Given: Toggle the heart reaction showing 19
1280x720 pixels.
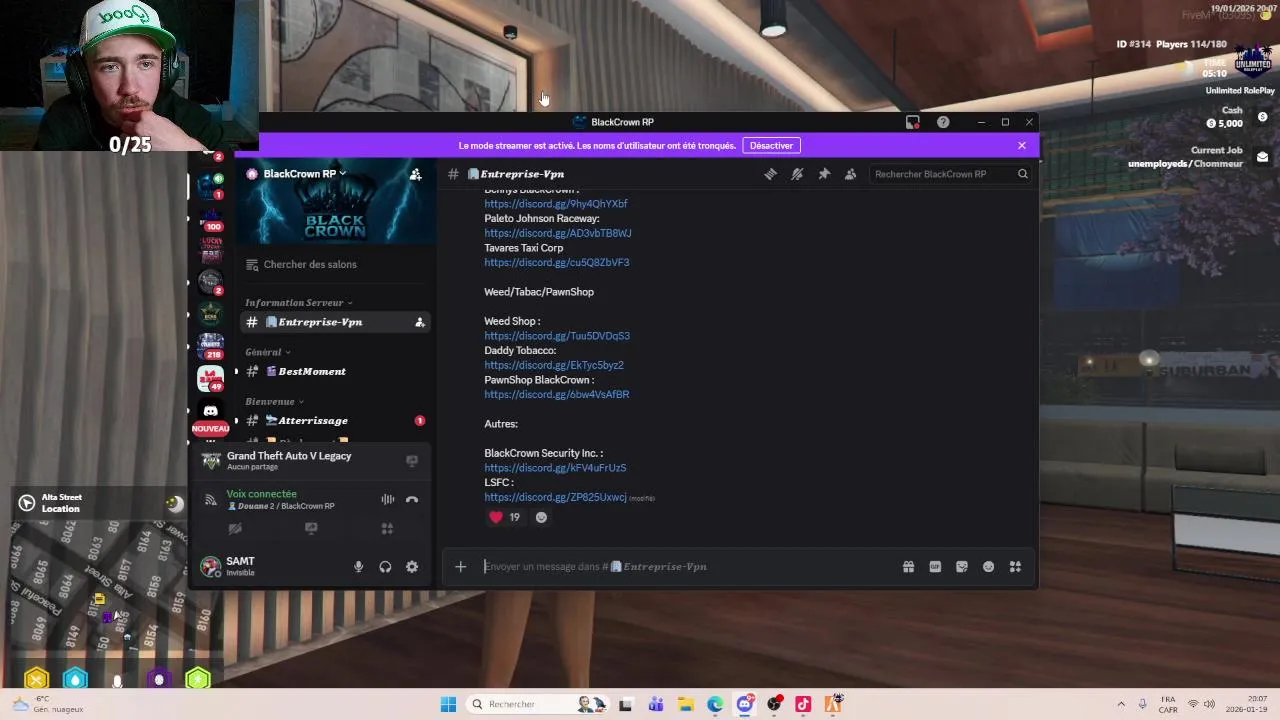Looking at the screenshot, I should (505, 517).
